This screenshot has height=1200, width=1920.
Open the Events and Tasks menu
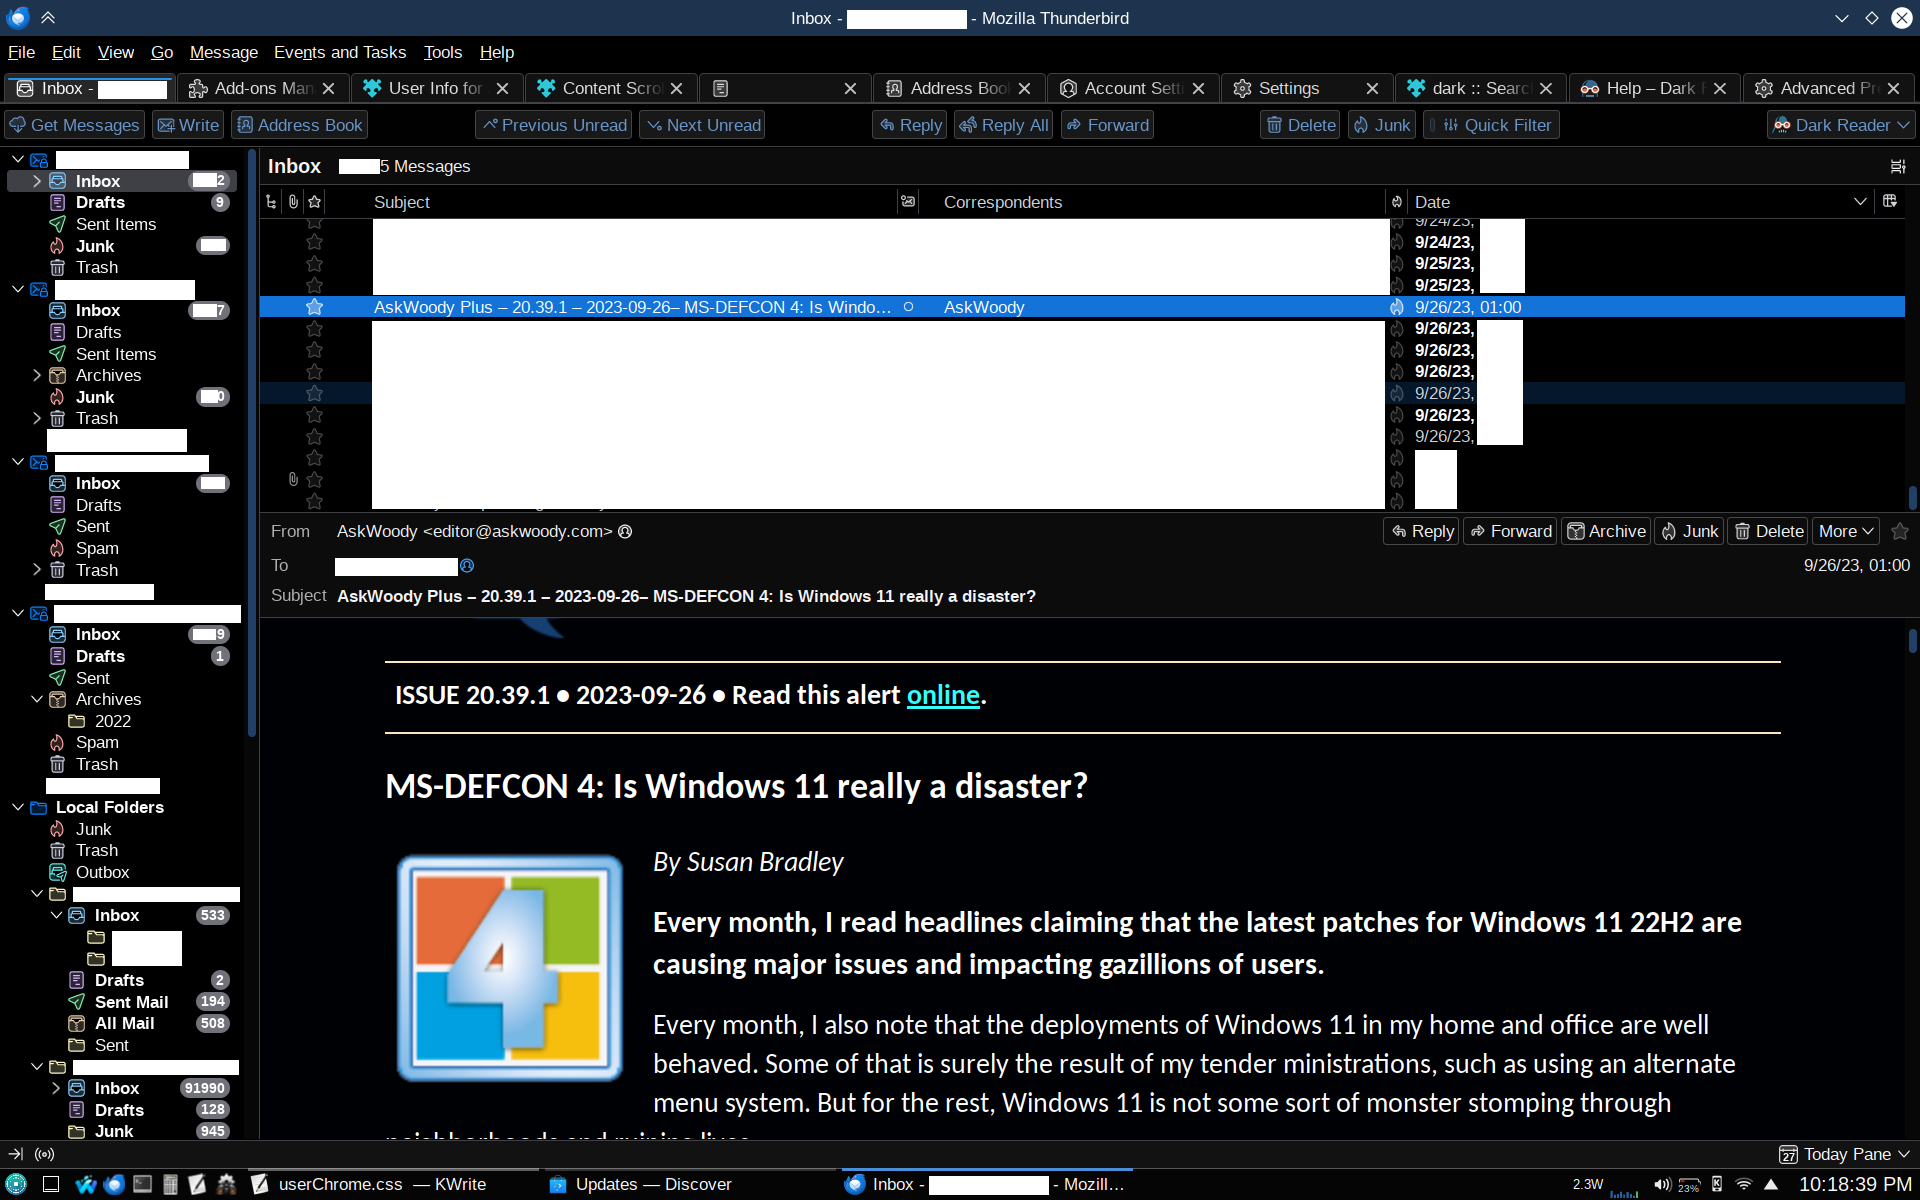point(339,52)
